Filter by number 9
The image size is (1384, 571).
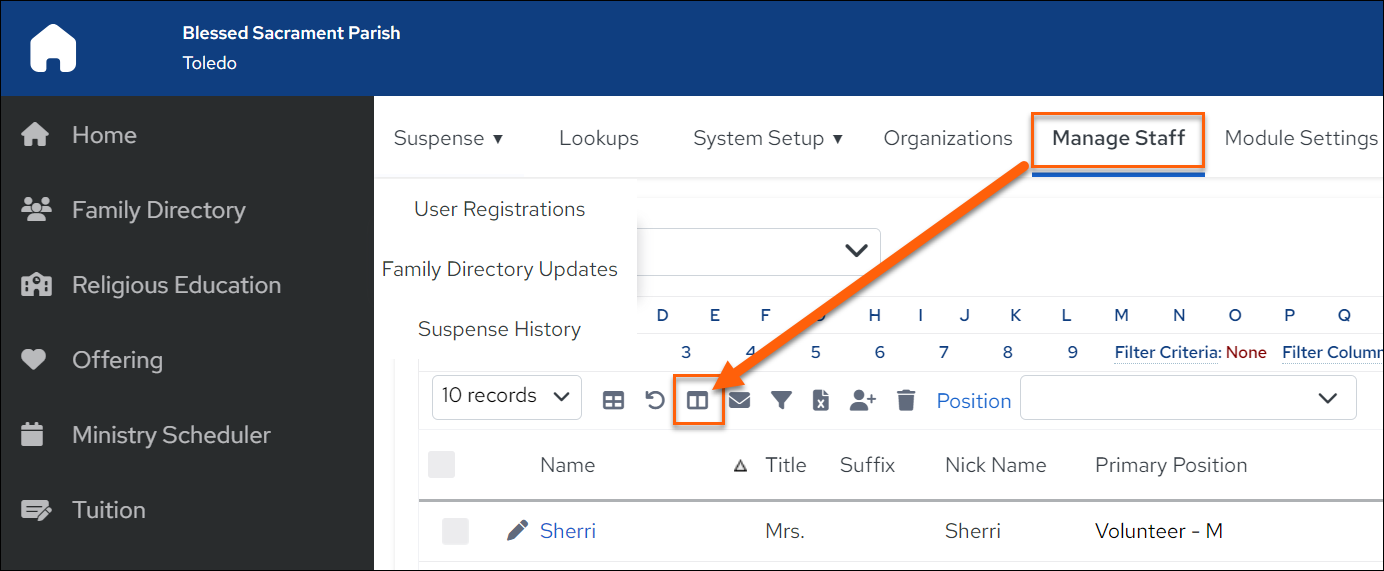[1073, 352]
